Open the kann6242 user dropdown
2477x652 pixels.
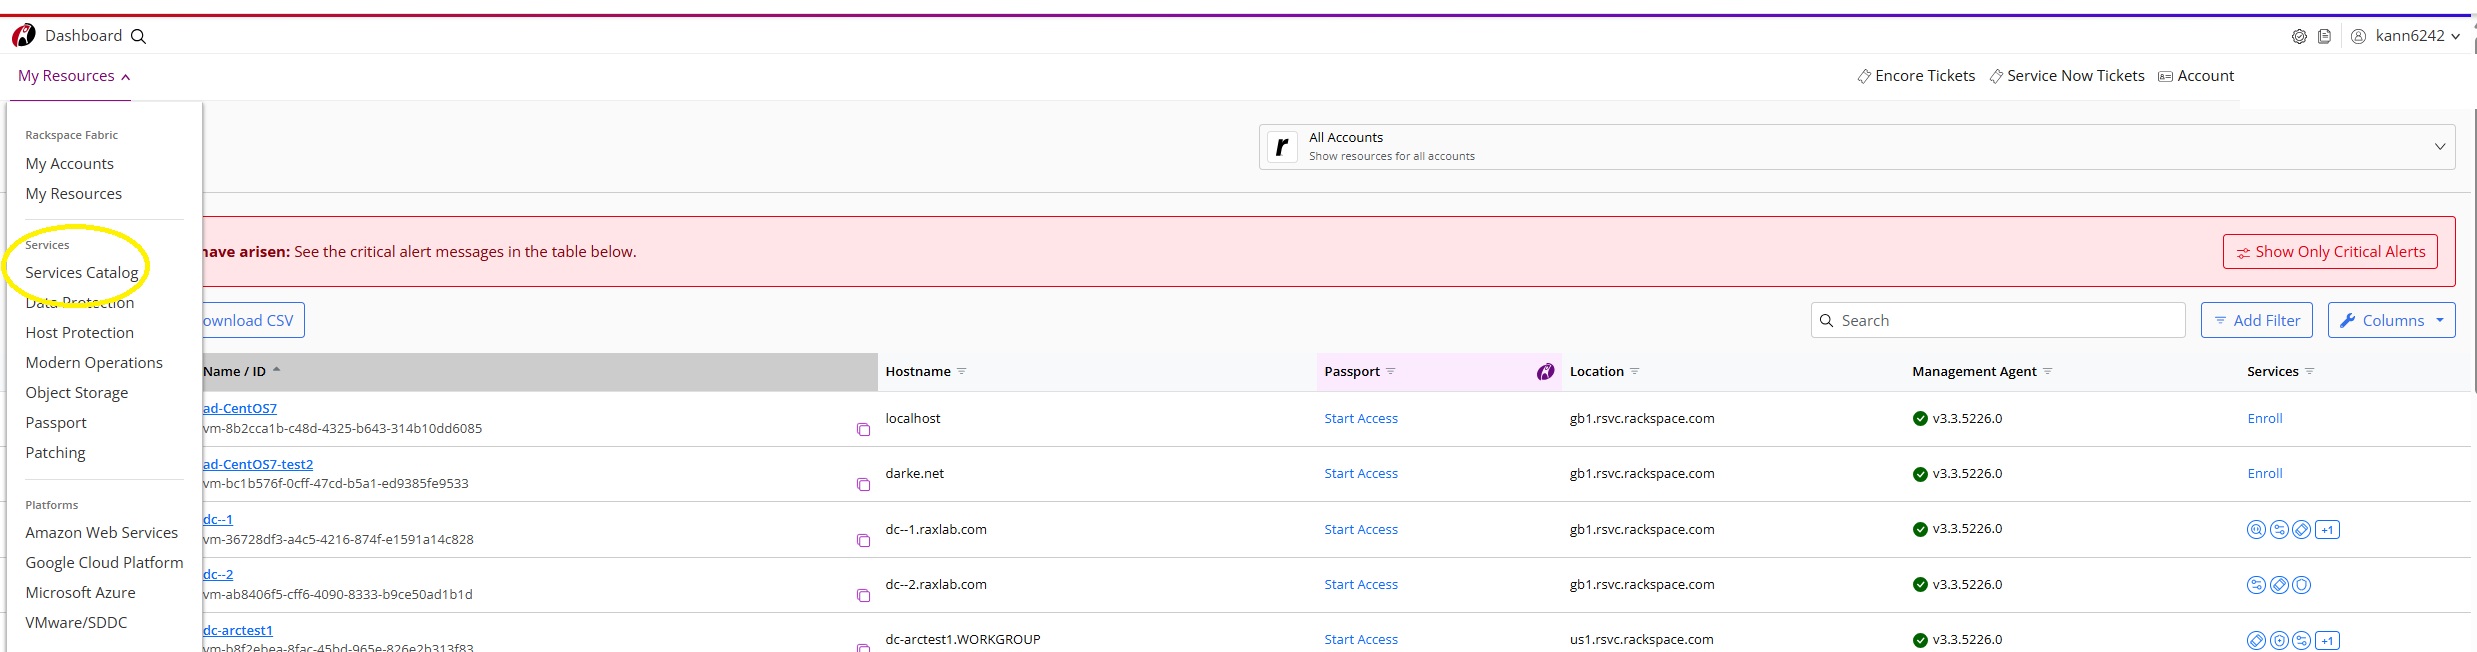tap(2417, 36)
